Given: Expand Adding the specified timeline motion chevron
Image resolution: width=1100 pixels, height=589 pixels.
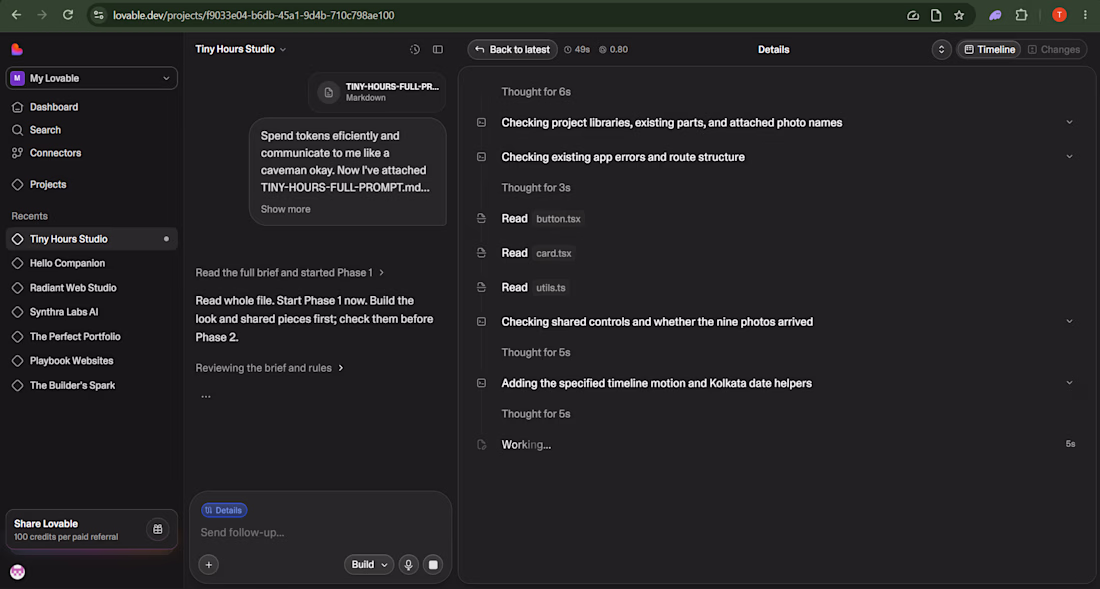Looking at the screenshot, I should coord(1069,383).
